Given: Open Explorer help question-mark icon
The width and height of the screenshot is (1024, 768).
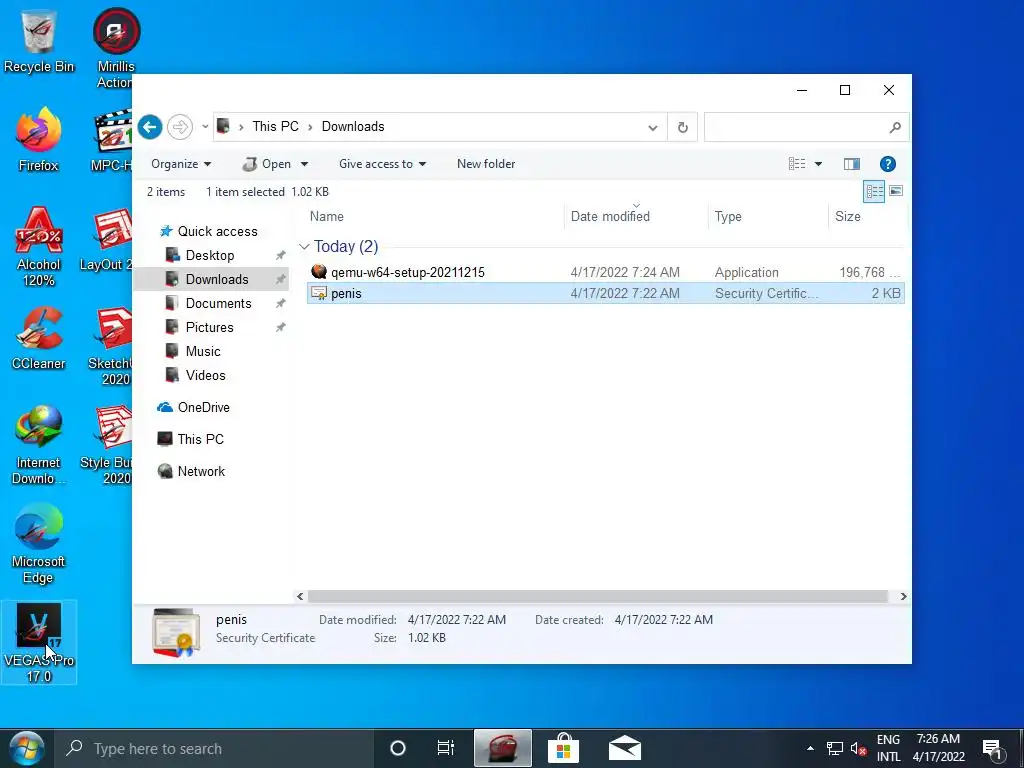Looking at the screenshot, I should click(888, 164).
